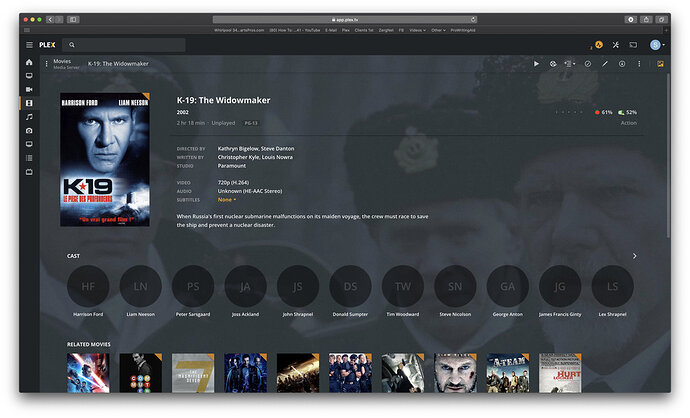
Task: Set a star rating for the movie
Action: (x=569, y=112)
